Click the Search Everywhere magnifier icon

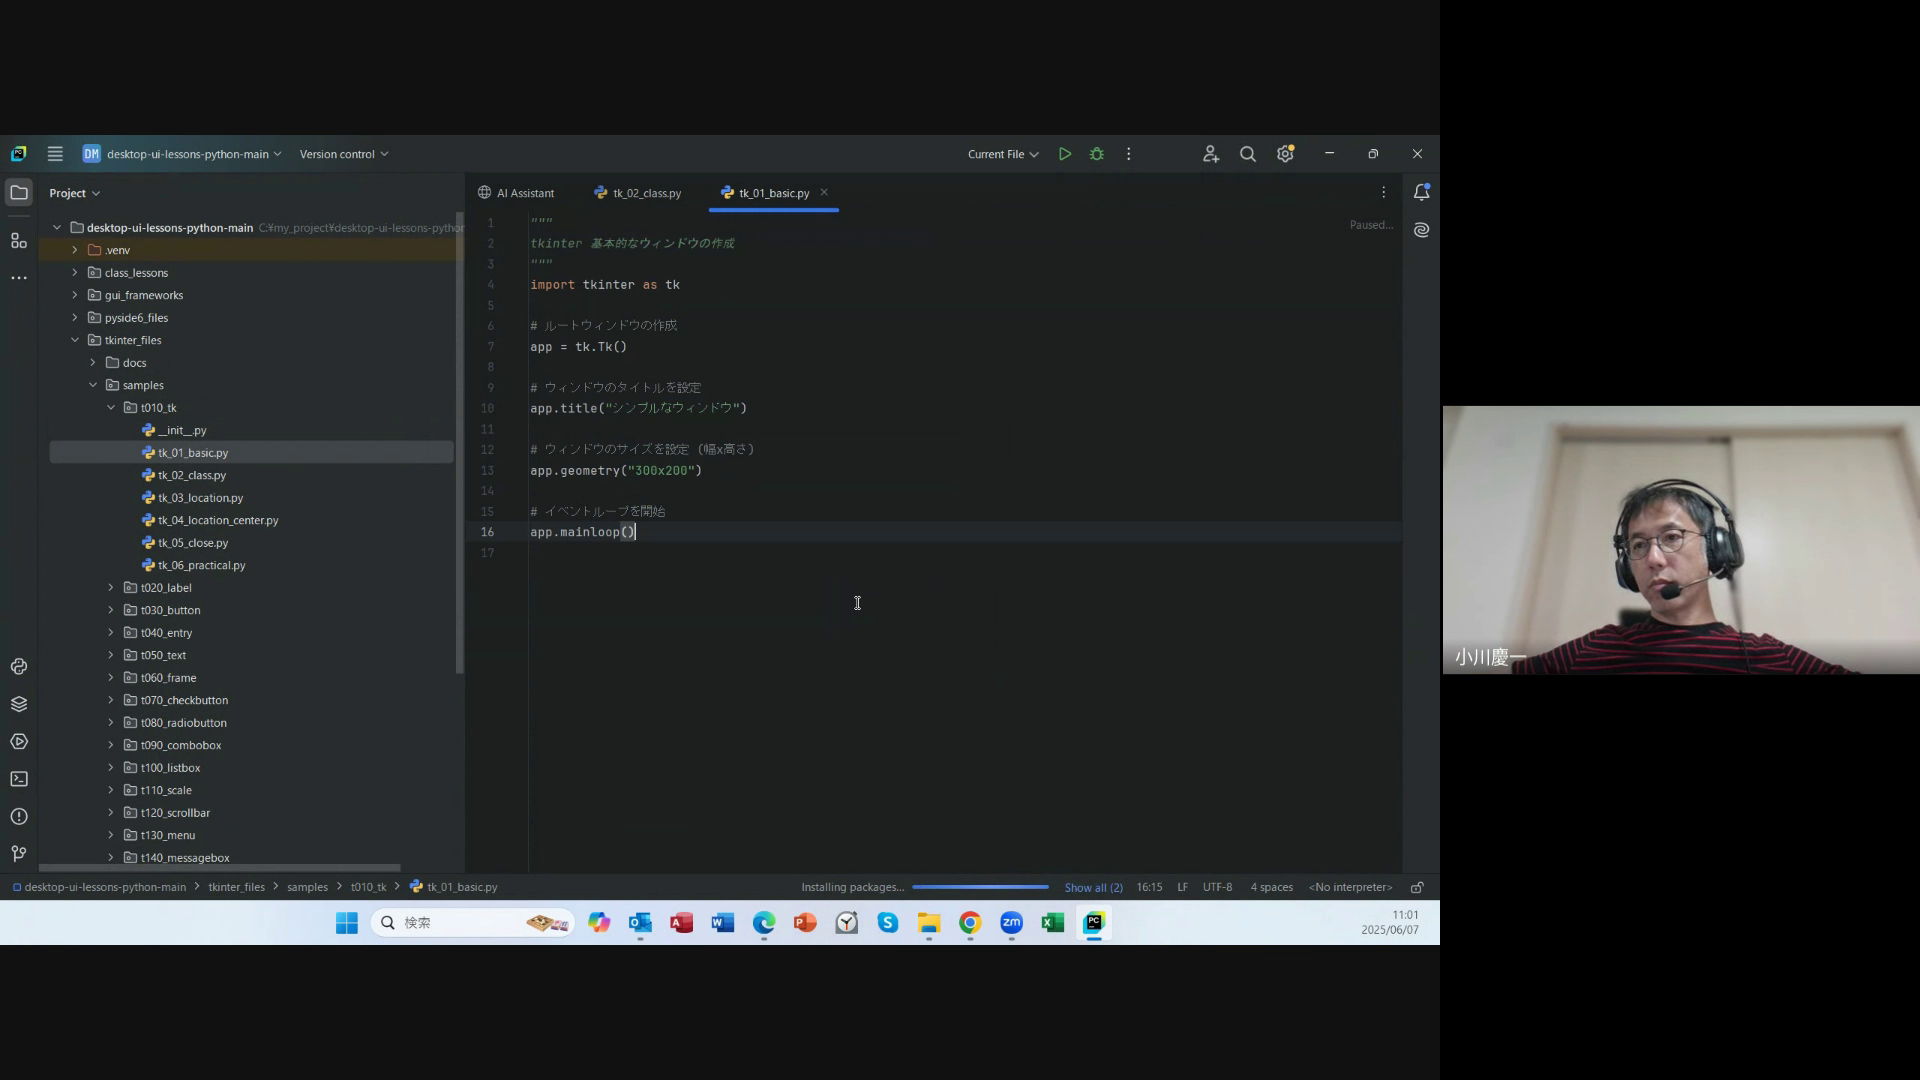point(1248,154)
